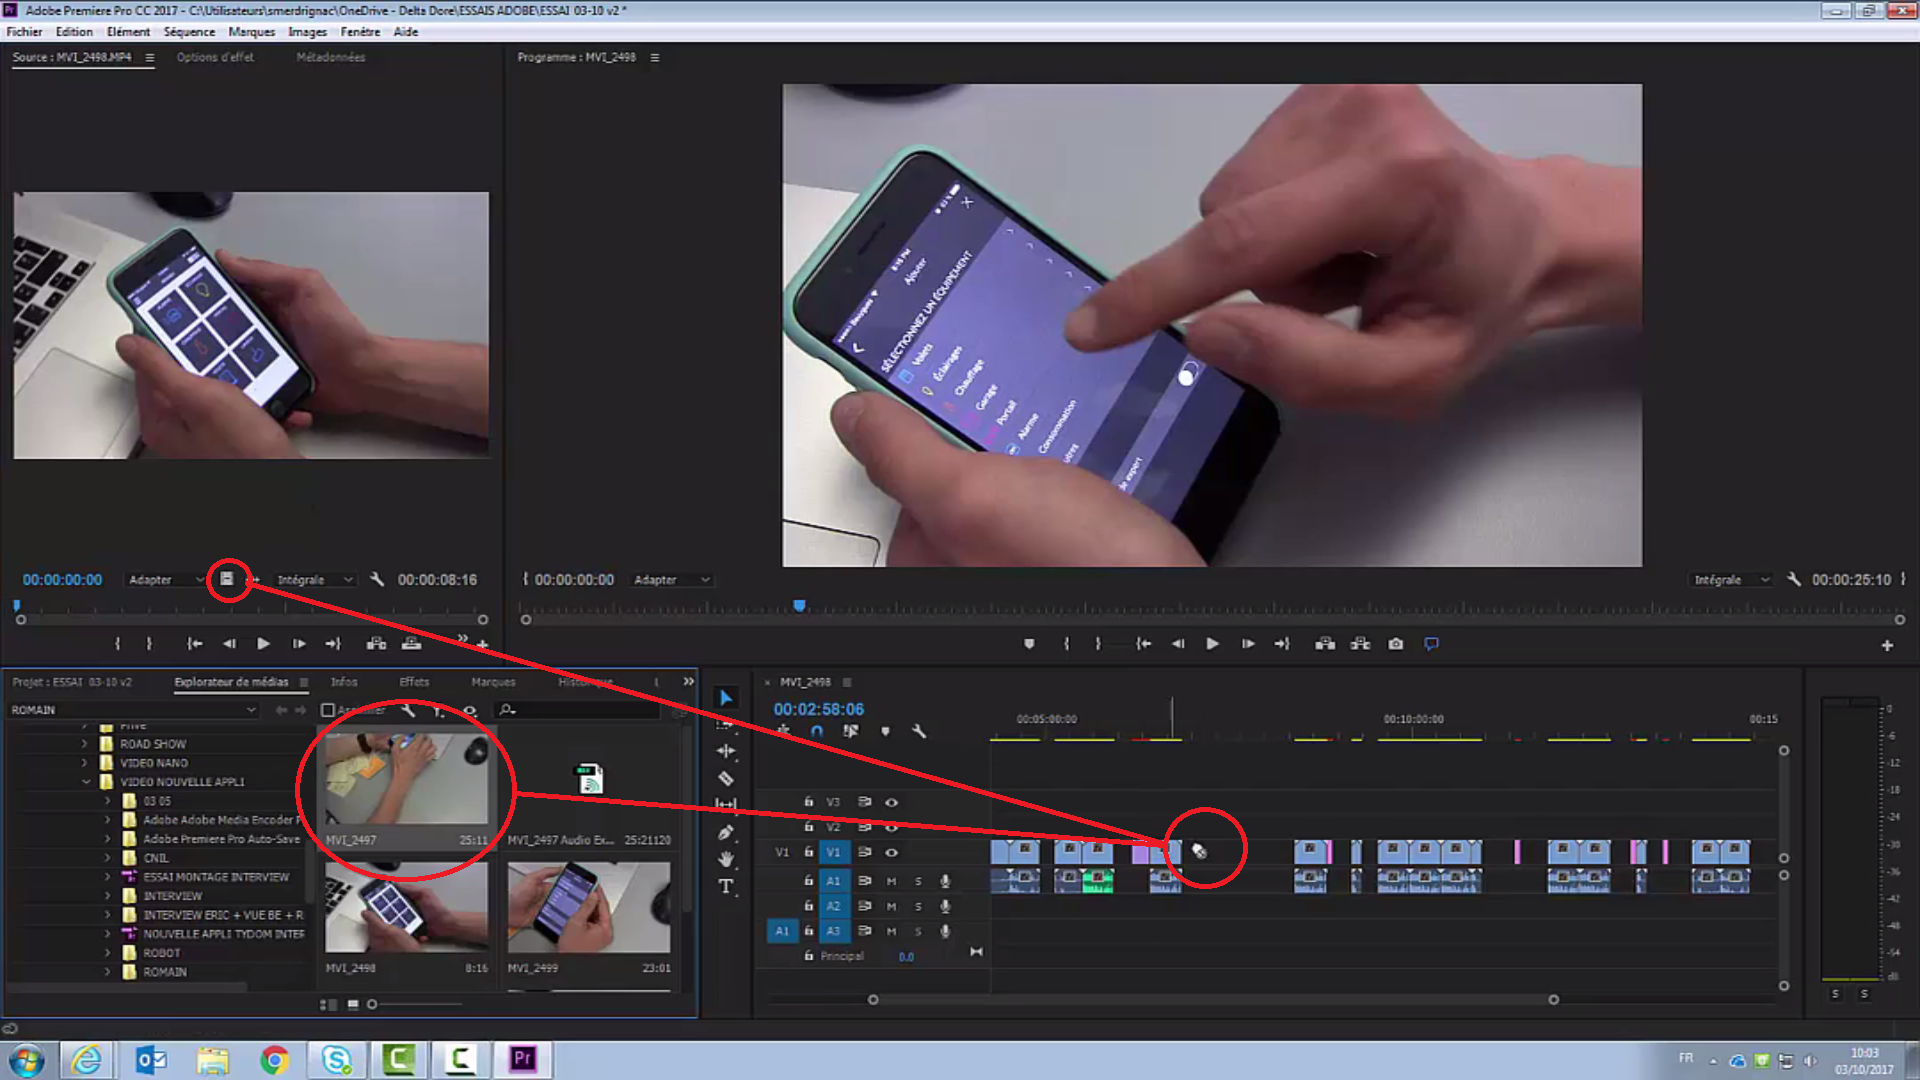1920x1080 pixels.
Task: Click Extract button in Program monitor
Action: coord(1360,644)
